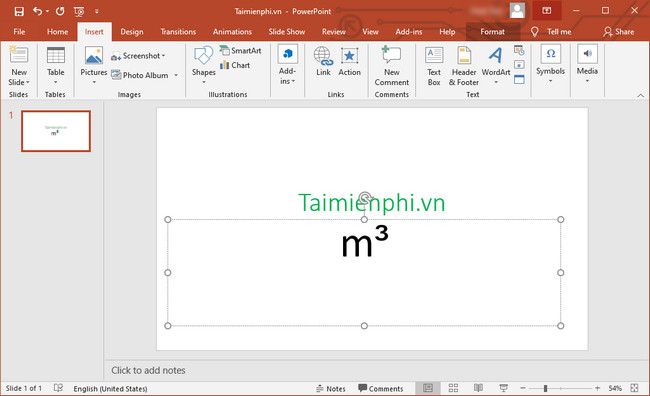Click the rotation handle above the text box
The image size is (650, 396).
[x=365, y=198]
